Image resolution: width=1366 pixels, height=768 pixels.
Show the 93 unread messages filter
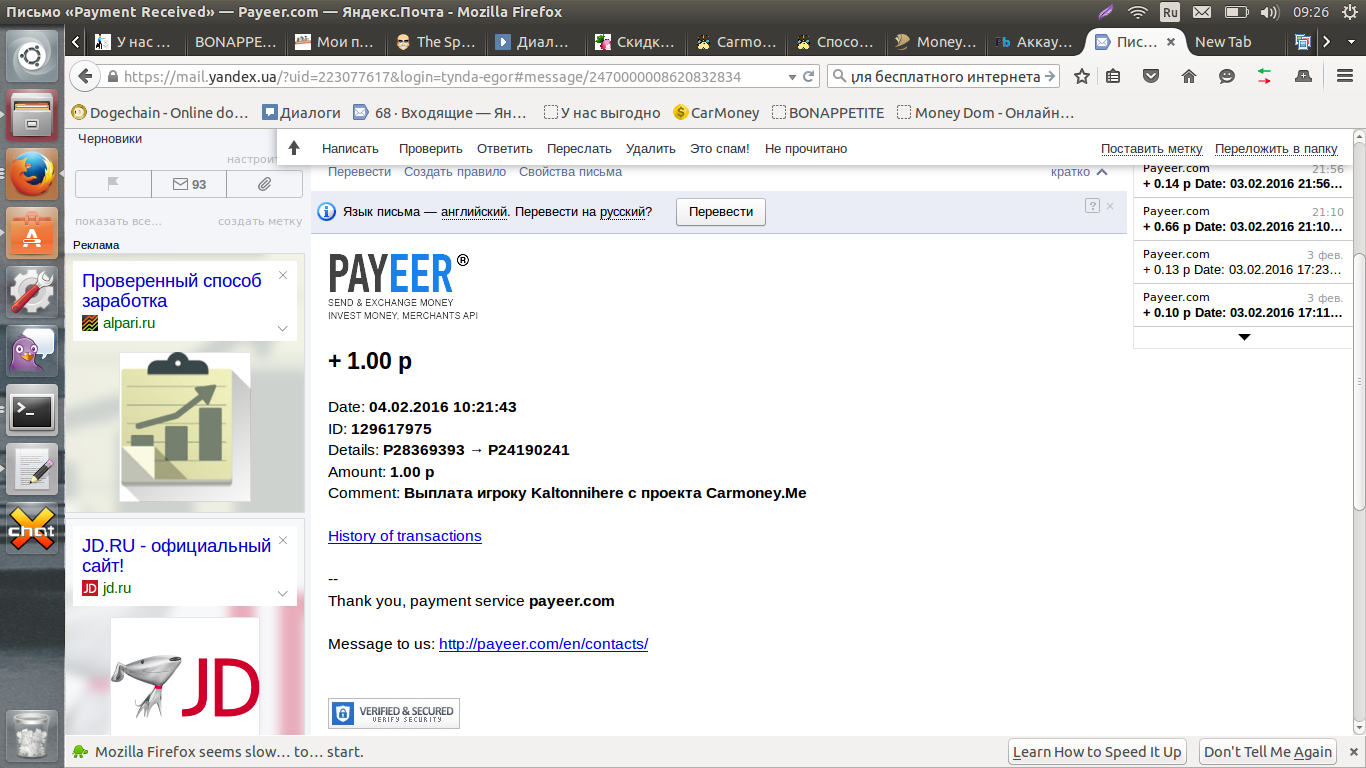click(189, 184)
